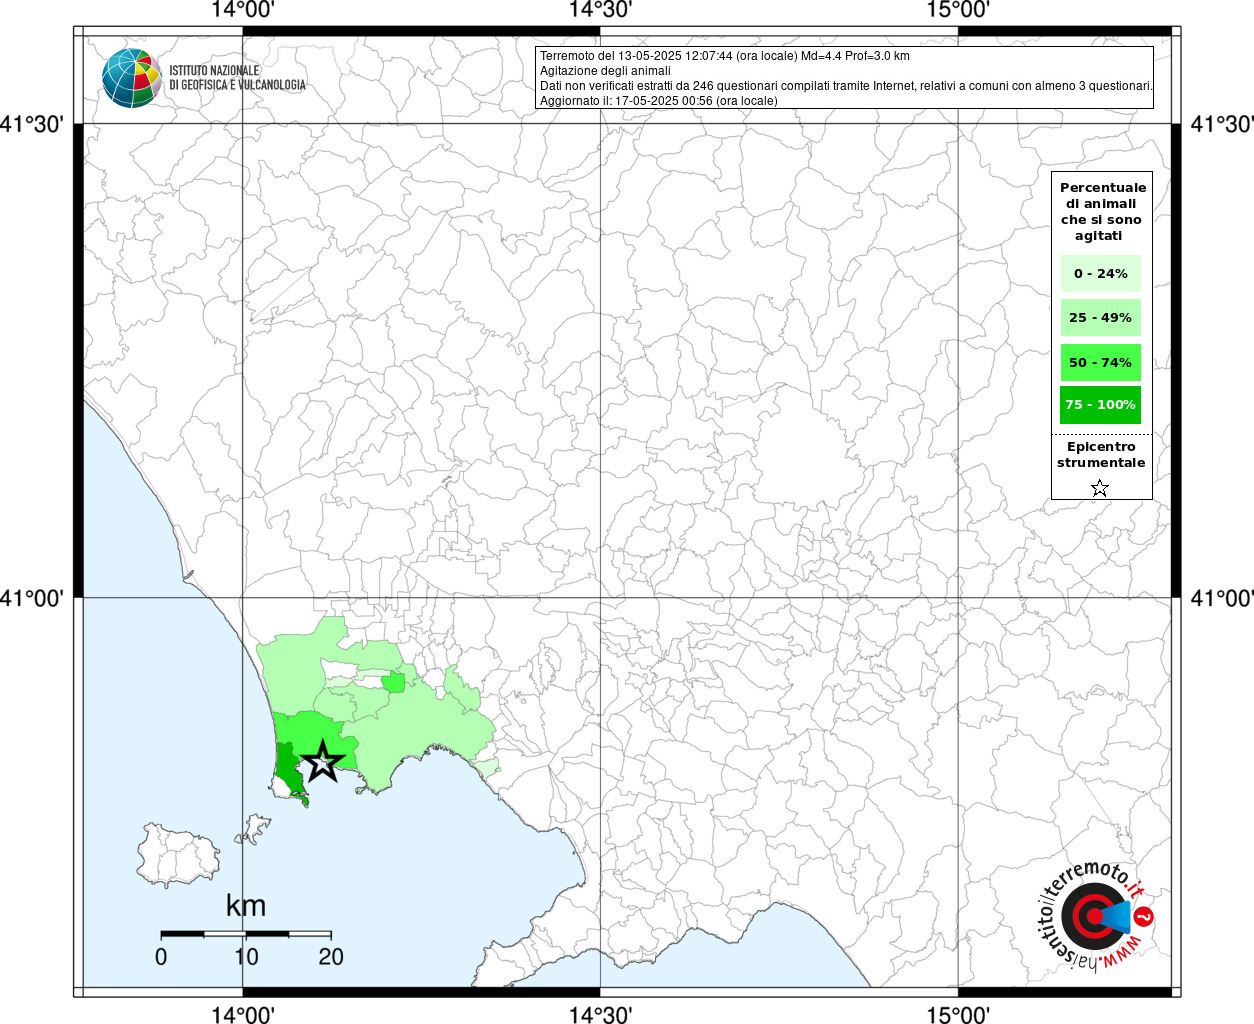
Task: Click the small medium-green municipality north of the epicenter
Action: coord(393,682)
